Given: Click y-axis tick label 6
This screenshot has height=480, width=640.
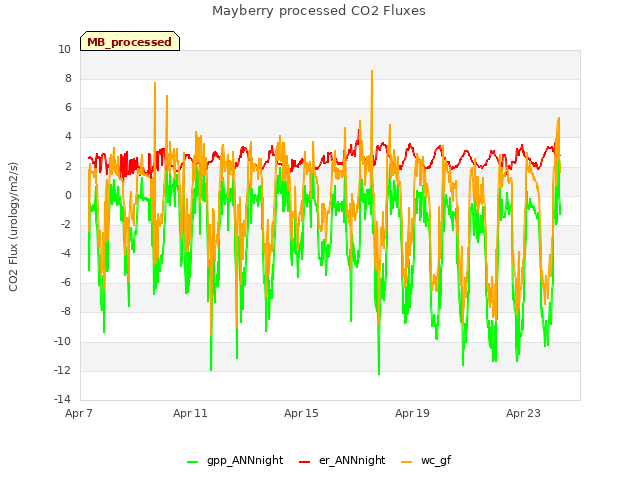Looking at the screenshot, I should click(68, 107).
